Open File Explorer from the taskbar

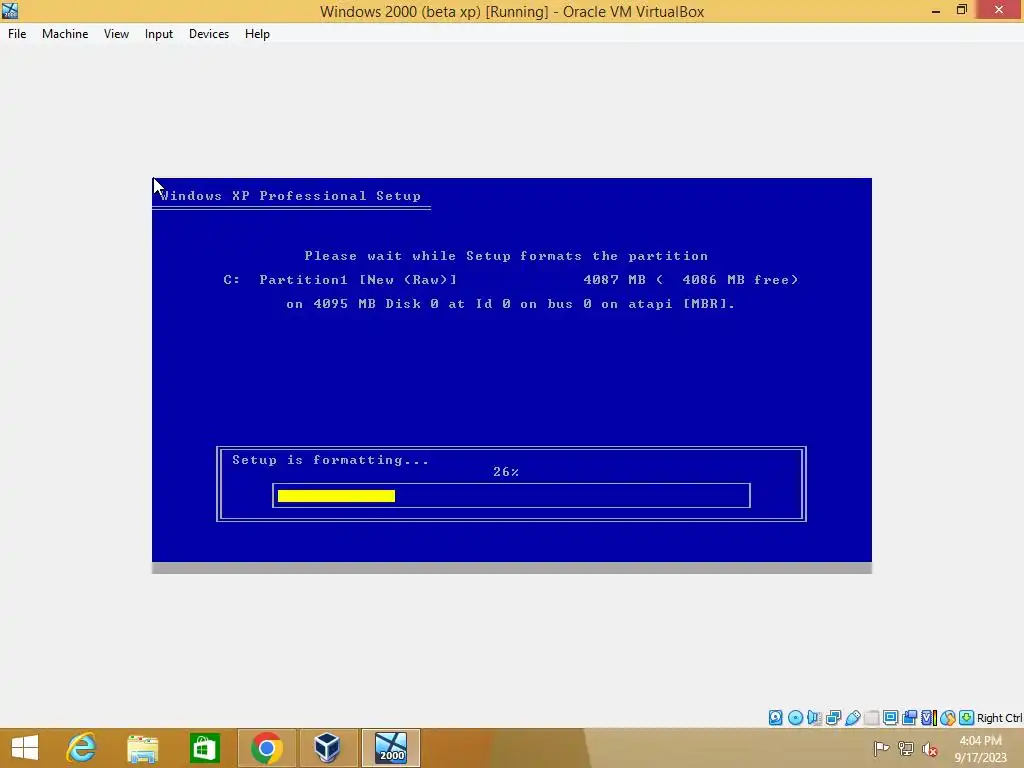142,748
